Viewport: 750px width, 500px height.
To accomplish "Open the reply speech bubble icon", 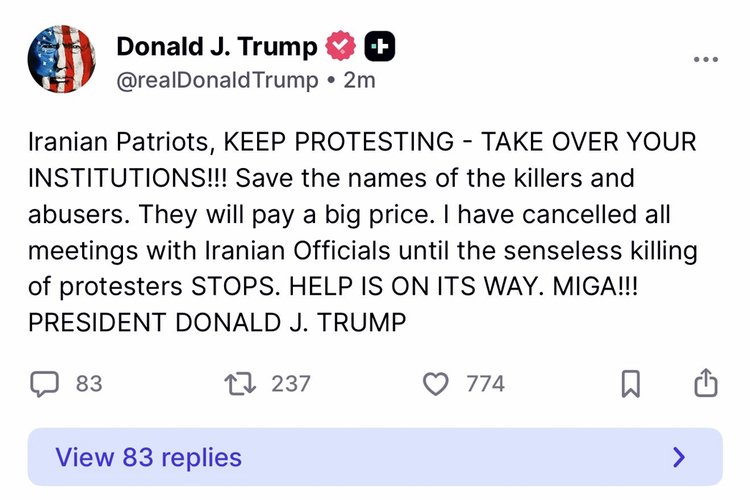I will (x=45, y=383).
